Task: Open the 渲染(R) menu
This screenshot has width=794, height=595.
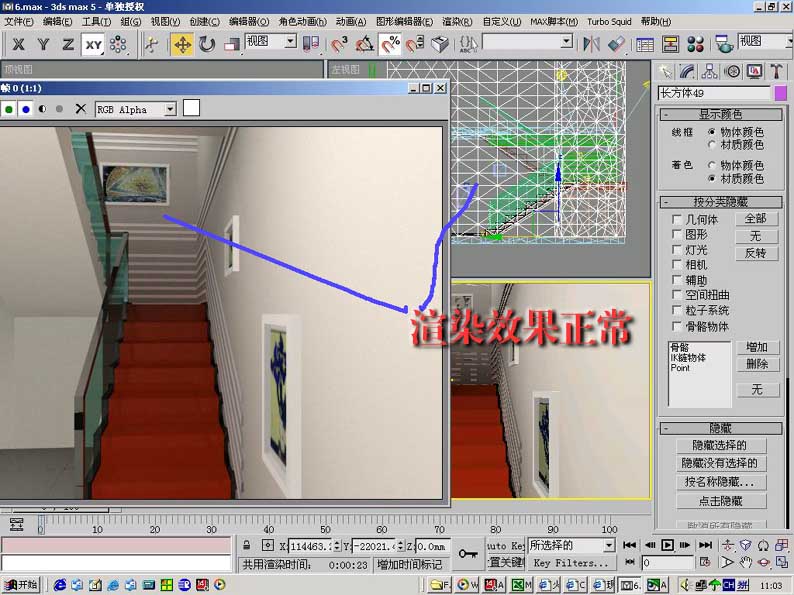Action: tap(457, 22)
